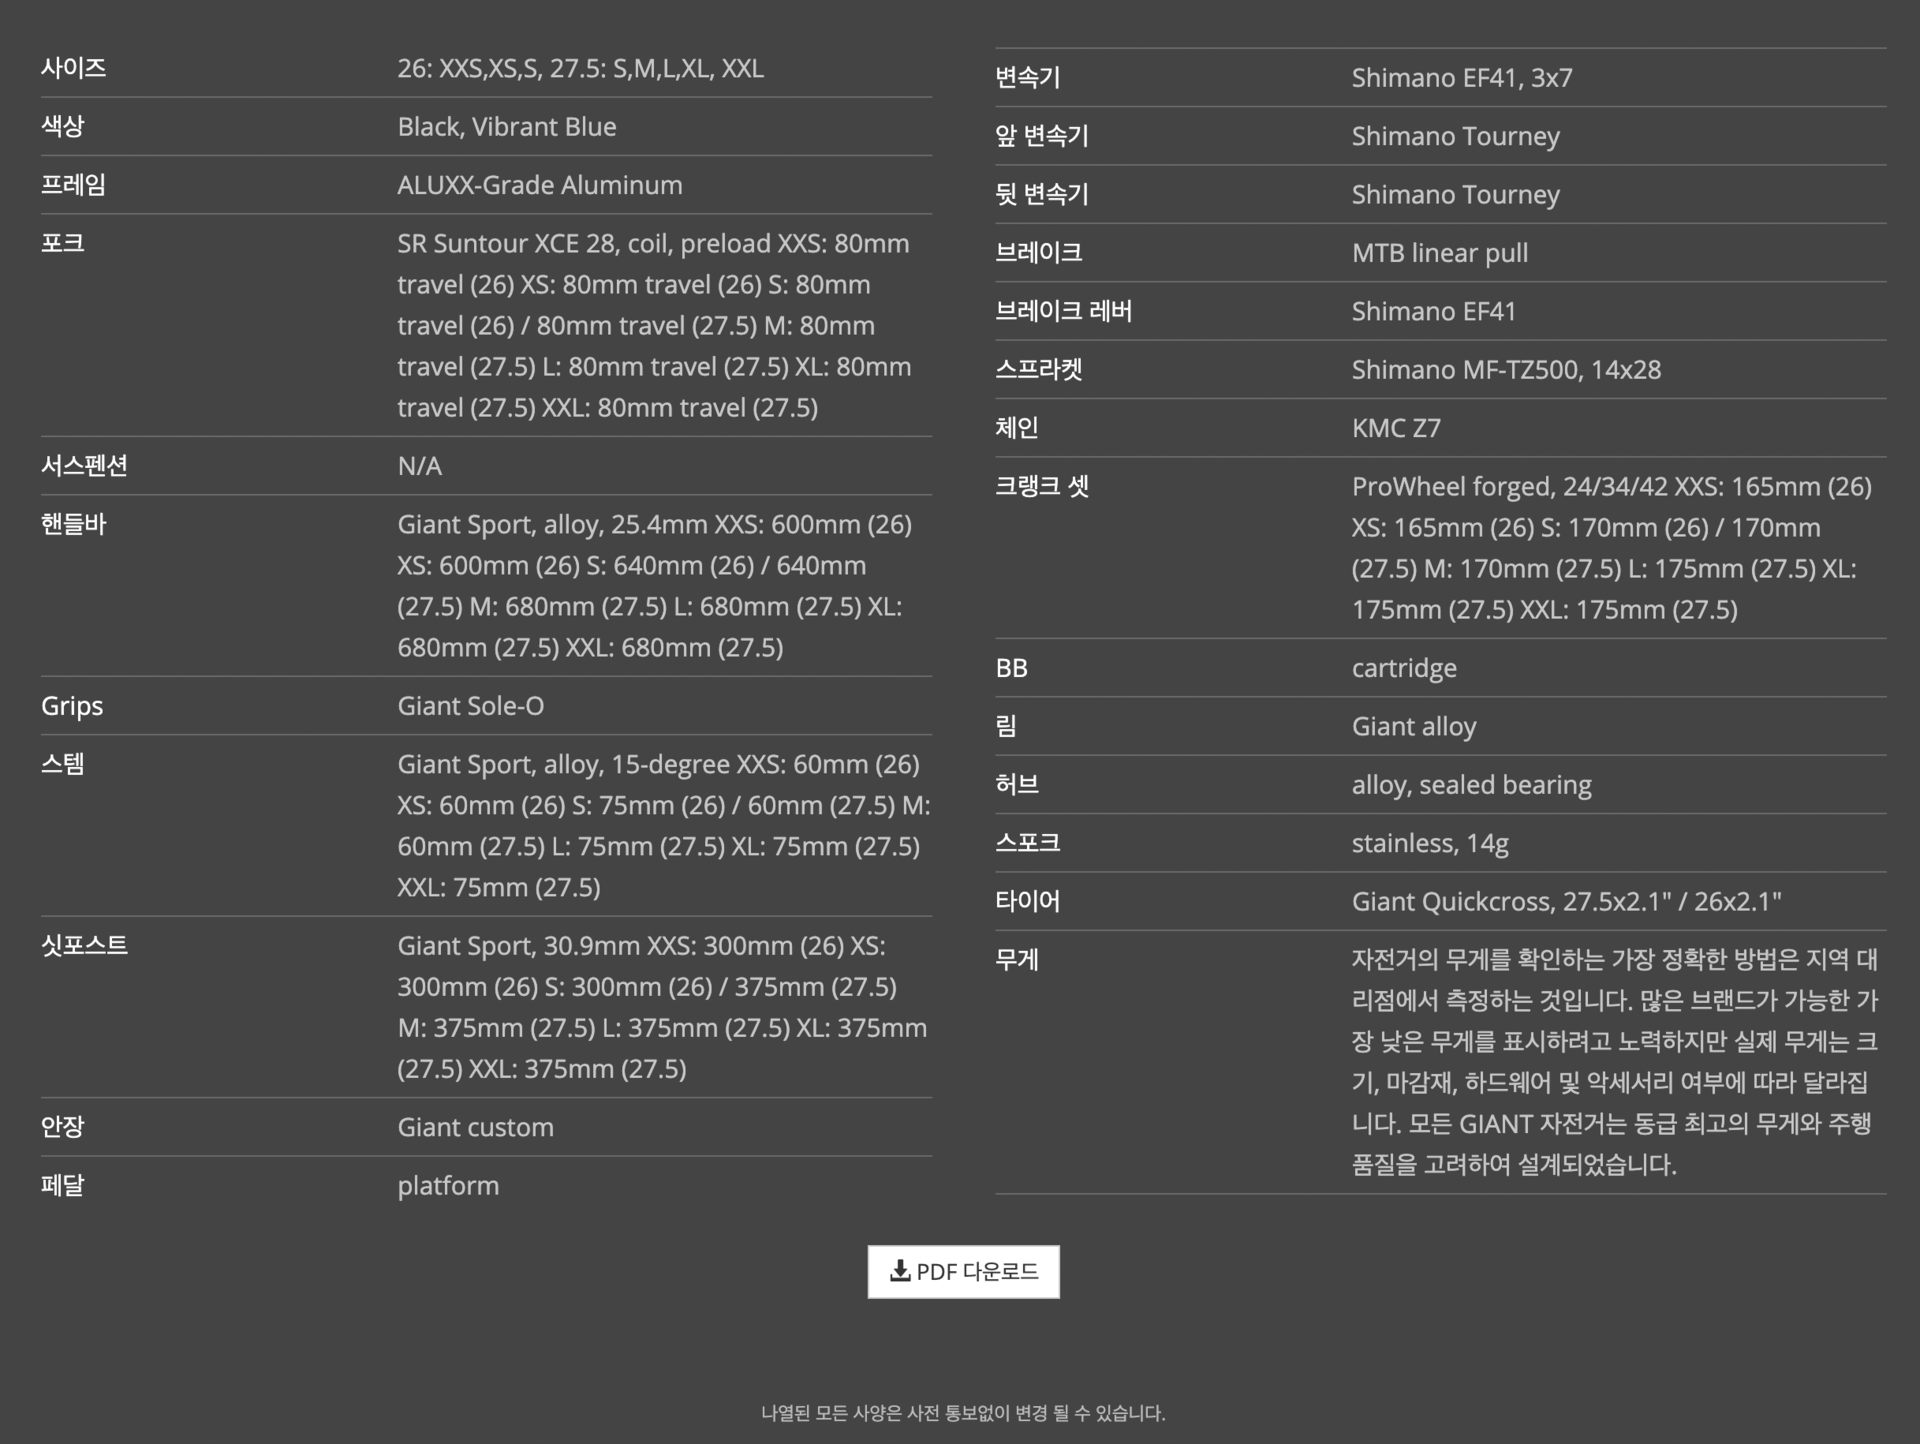The width and height of the screenshot is (1920, 1444).
Task: Select the 변속기 label
Action: [1028, 77]
